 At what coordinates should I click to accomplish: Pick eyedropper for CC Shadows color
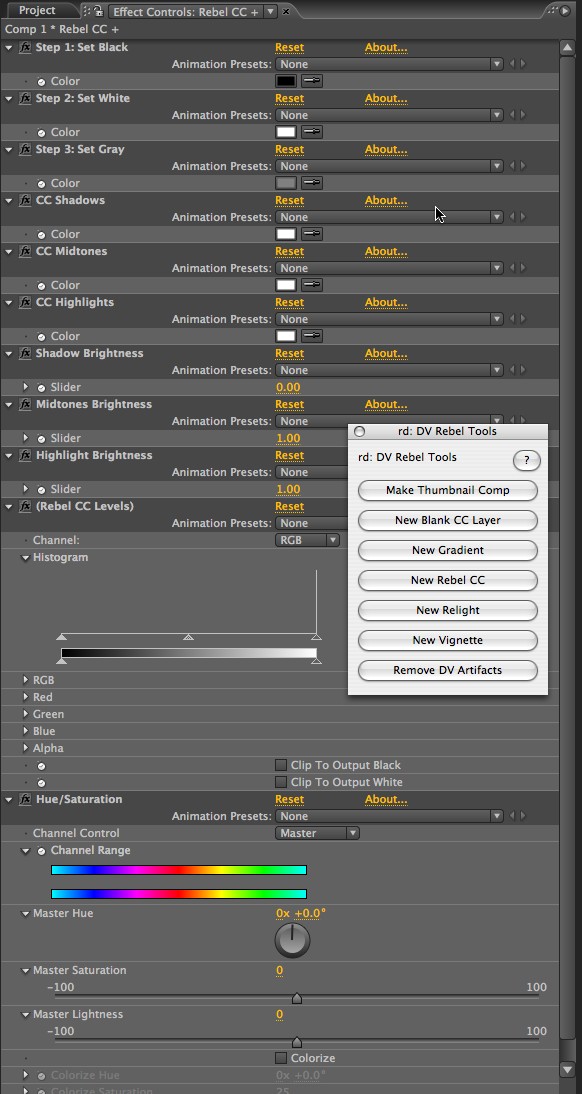(x=312, y=234)
